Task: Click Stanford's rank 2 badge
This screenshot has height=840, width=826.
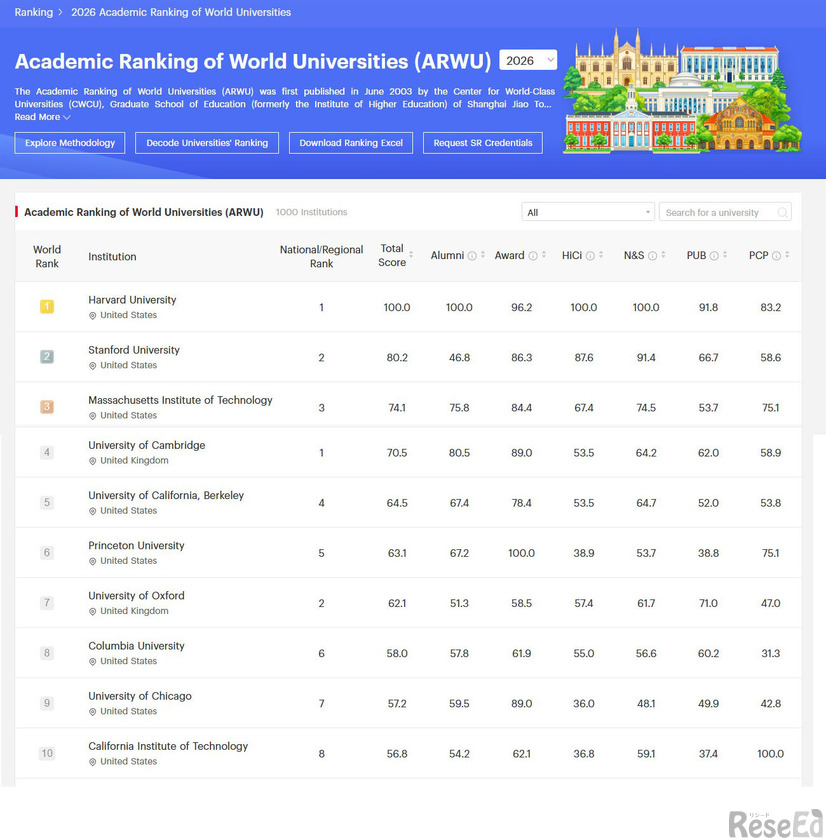Action: (47, 356)
